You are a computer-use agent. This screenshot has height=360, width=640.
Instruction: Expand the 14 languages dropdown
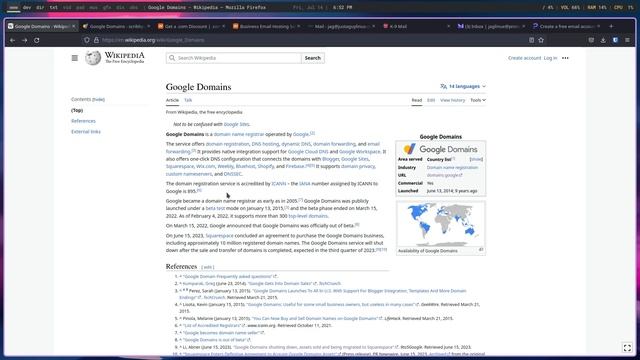(x=463, y=87)
